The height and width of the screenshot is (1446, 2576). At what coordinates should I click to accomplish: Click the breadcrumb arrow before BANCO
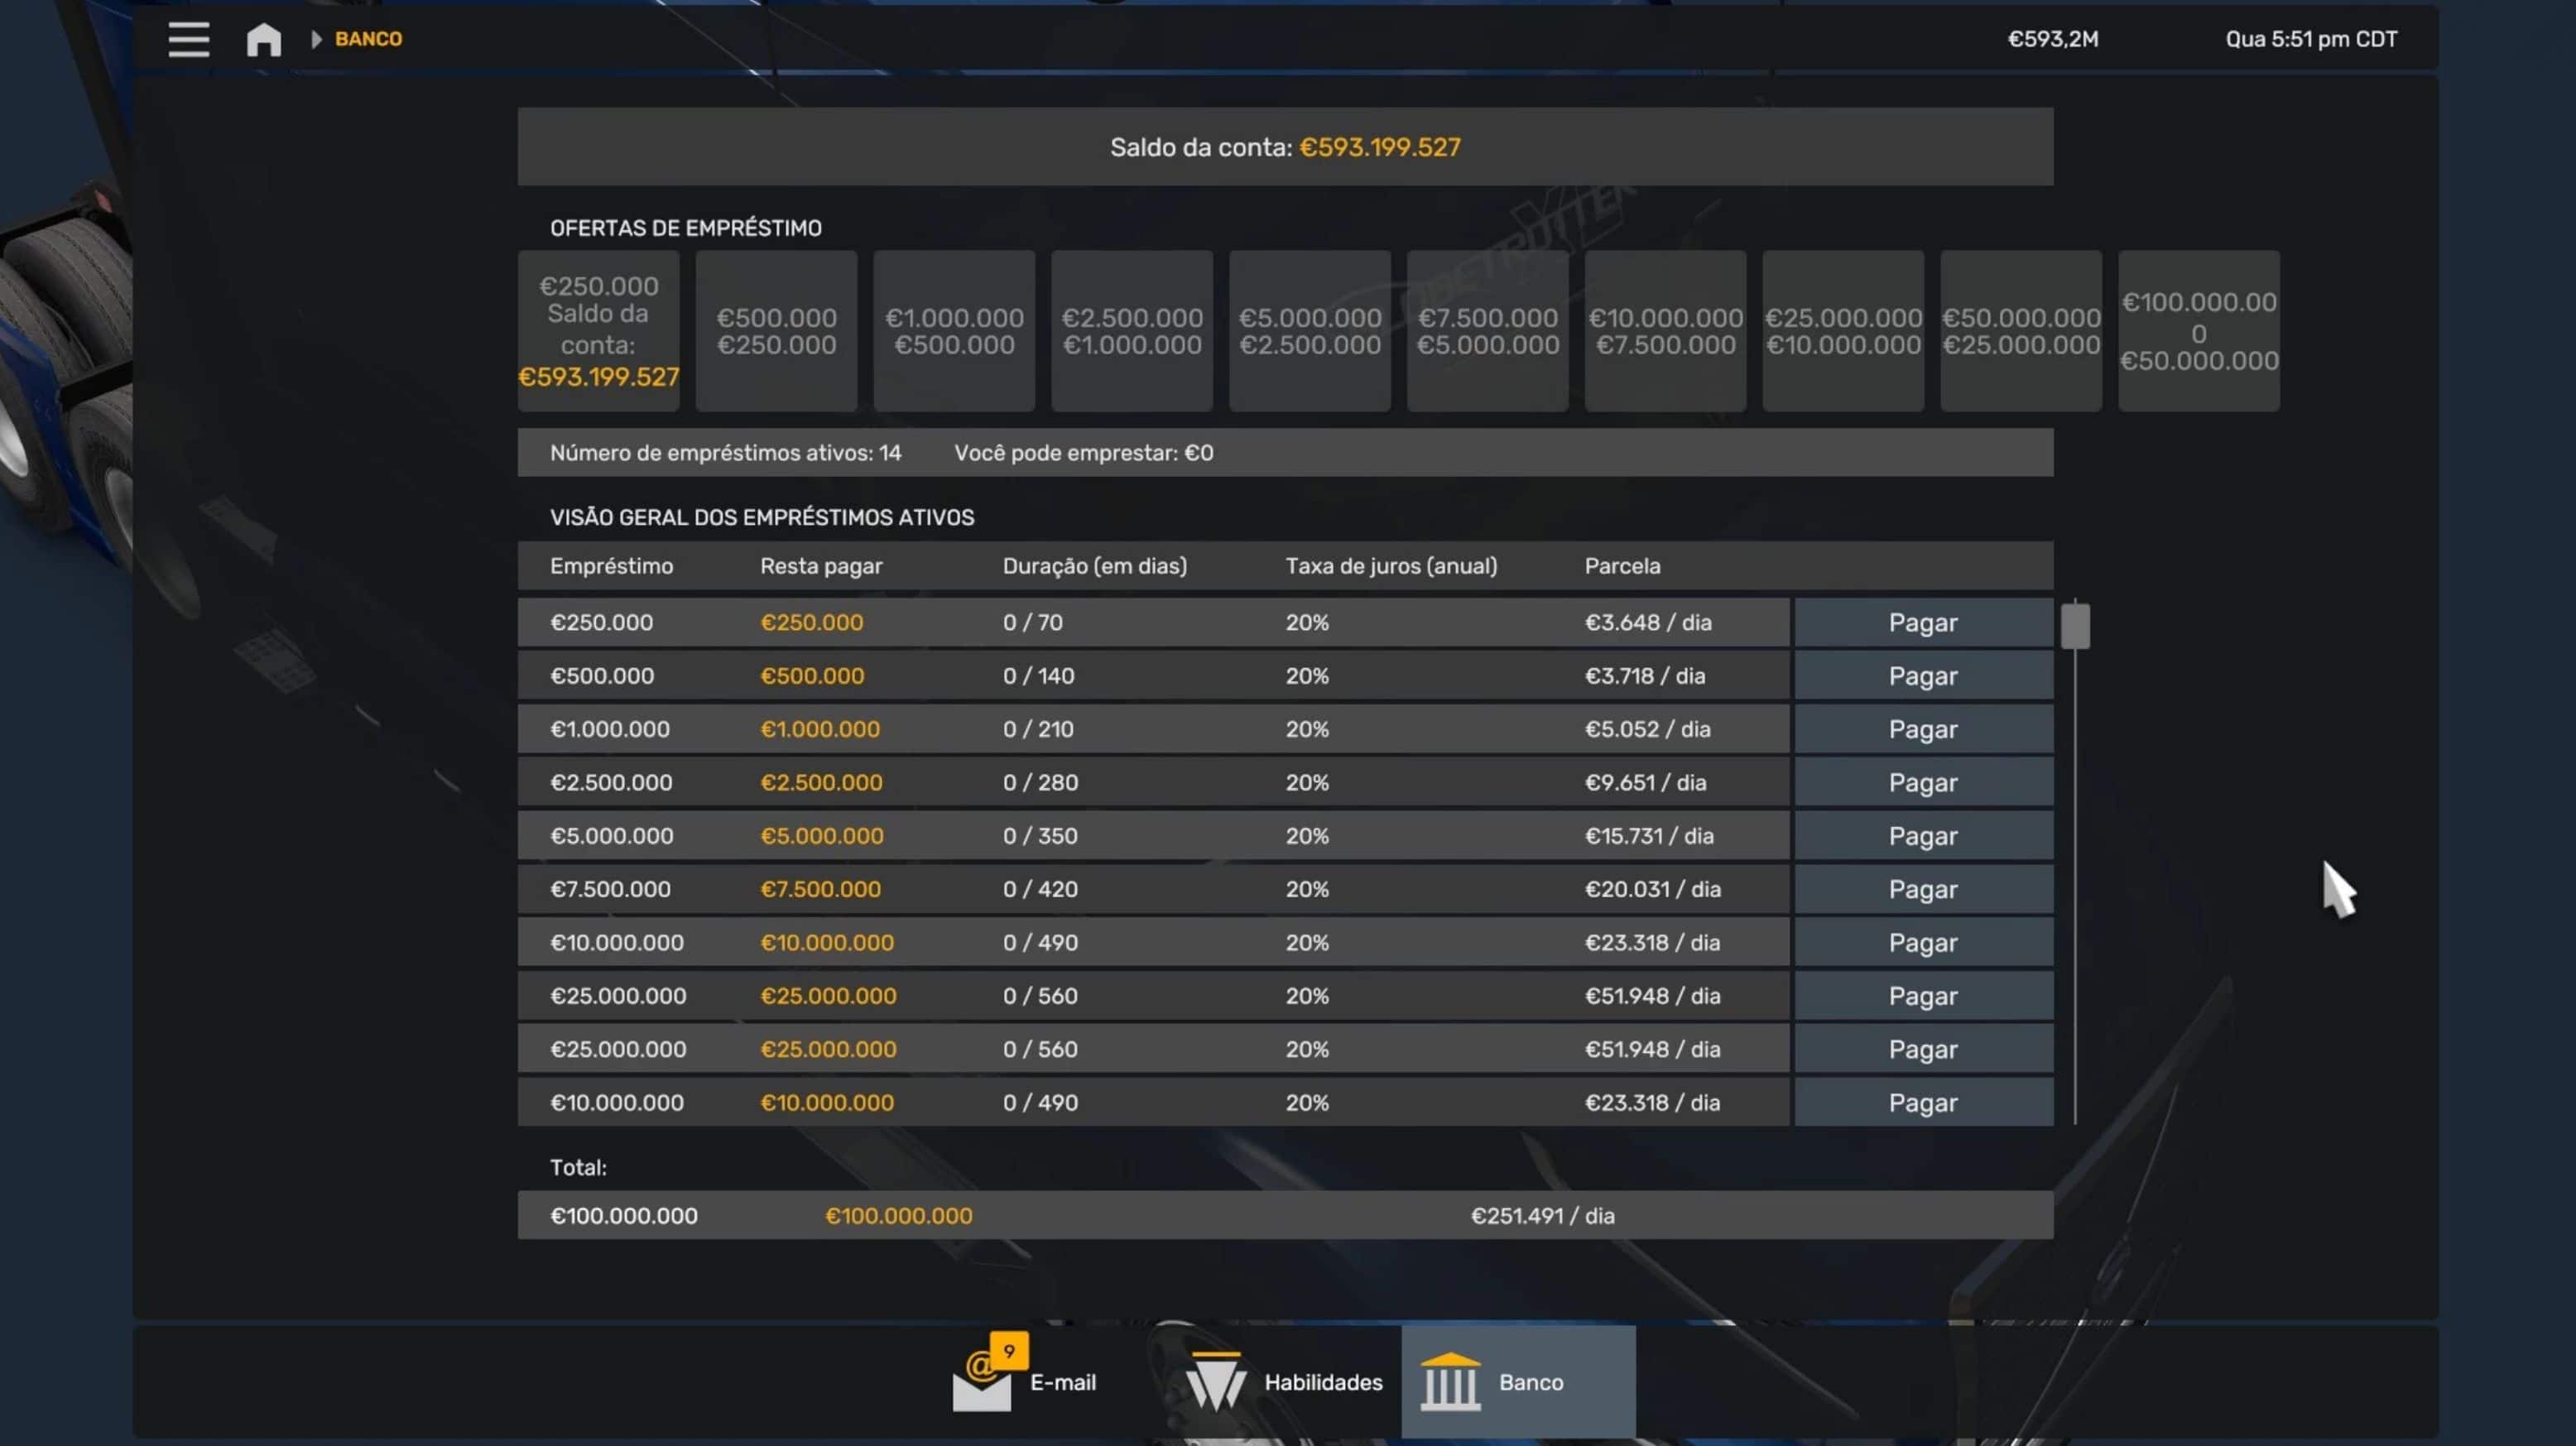316,39
